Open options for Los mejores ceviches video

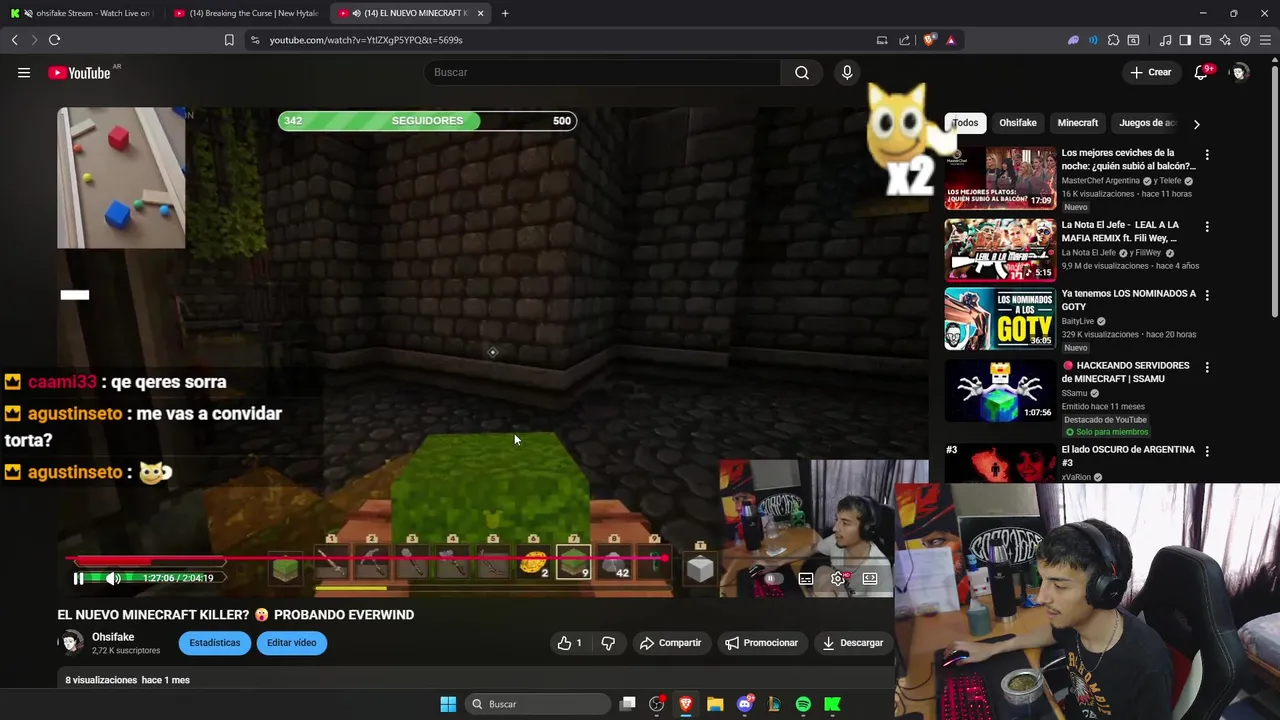(x=1207, y=155)
